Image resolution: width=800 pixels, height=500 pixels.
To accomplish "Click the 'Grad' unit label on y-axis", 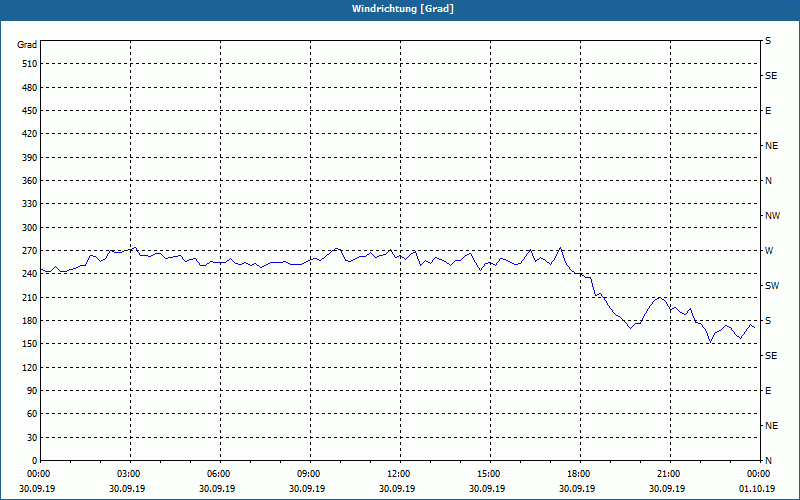I will point(27,45).
